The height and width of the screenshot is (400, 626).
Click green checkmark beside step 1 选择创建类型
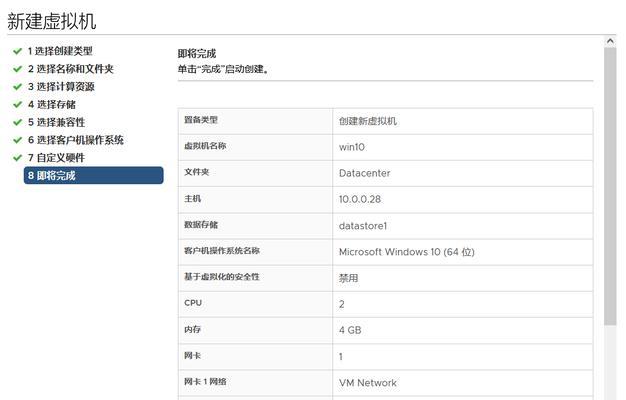[17, 51]
